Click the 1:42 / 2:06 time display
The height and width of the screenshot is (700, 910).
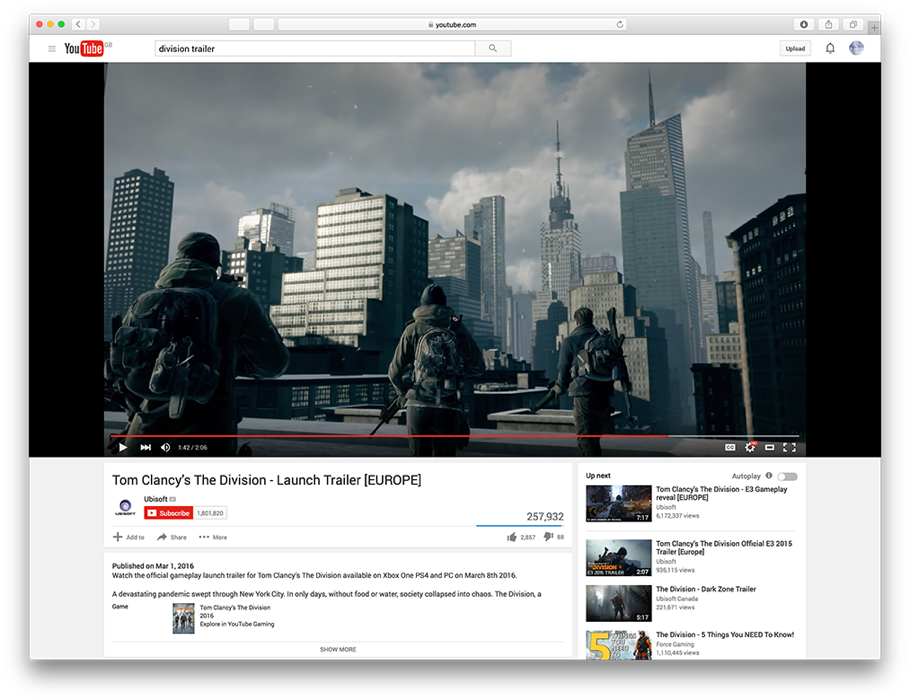[193, 448]
